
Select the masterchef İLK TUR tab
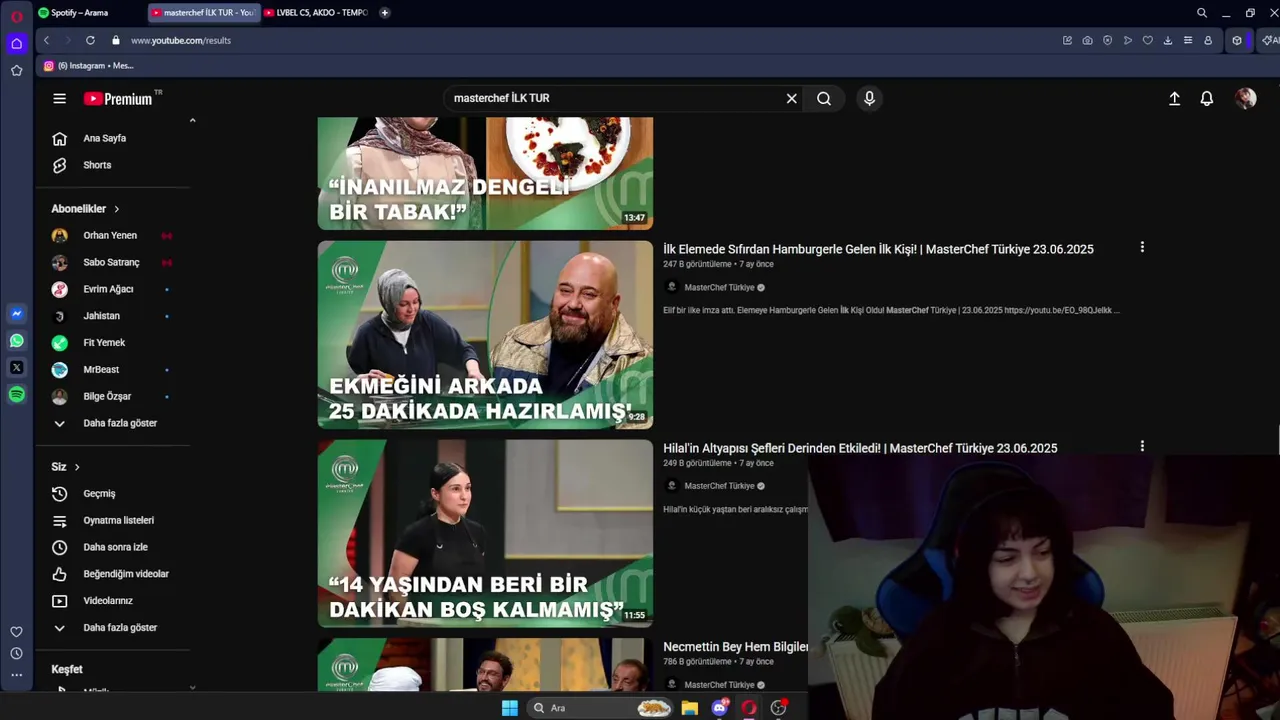tap(203, 12)
